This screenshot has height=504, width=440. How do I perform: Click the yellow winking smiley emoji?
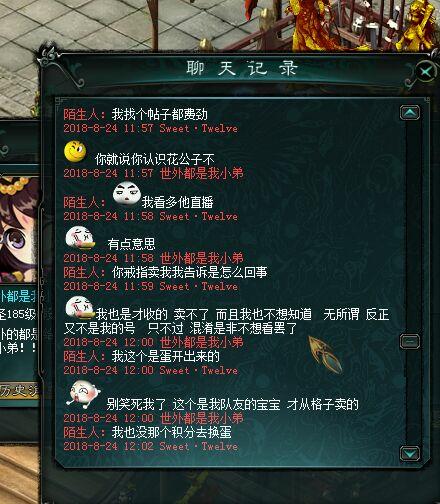(75, 151)
